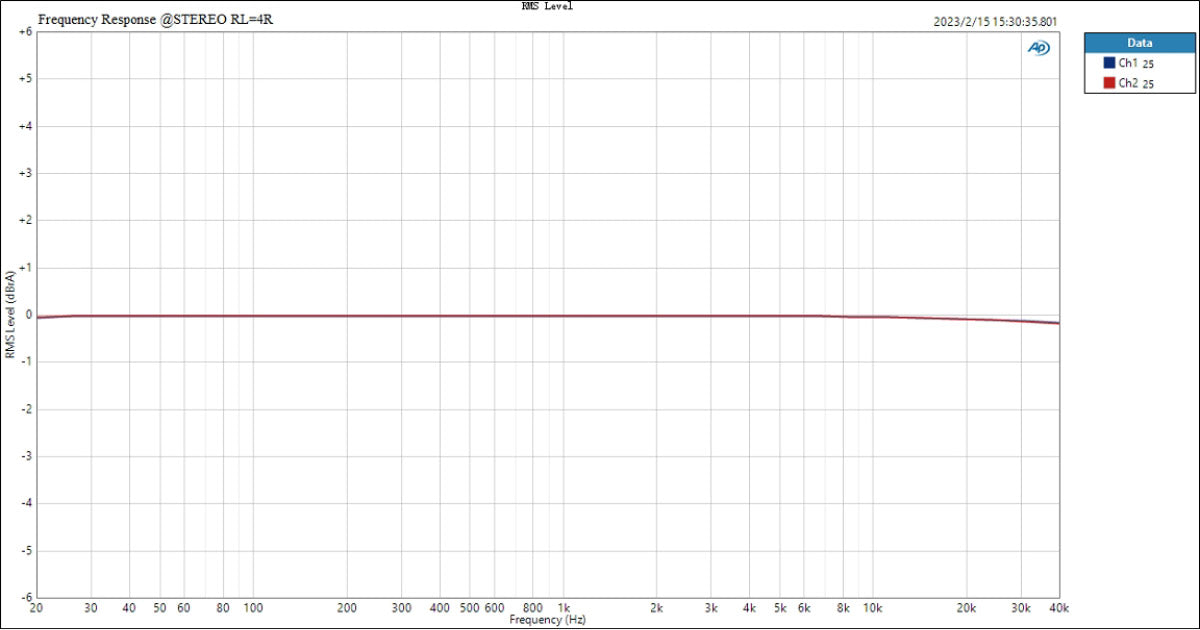Image resolution: width=1200 pixels, height=630 pixels.
Task: Click the red Ch2 color swatch
Action: [x=1109, y=83]
